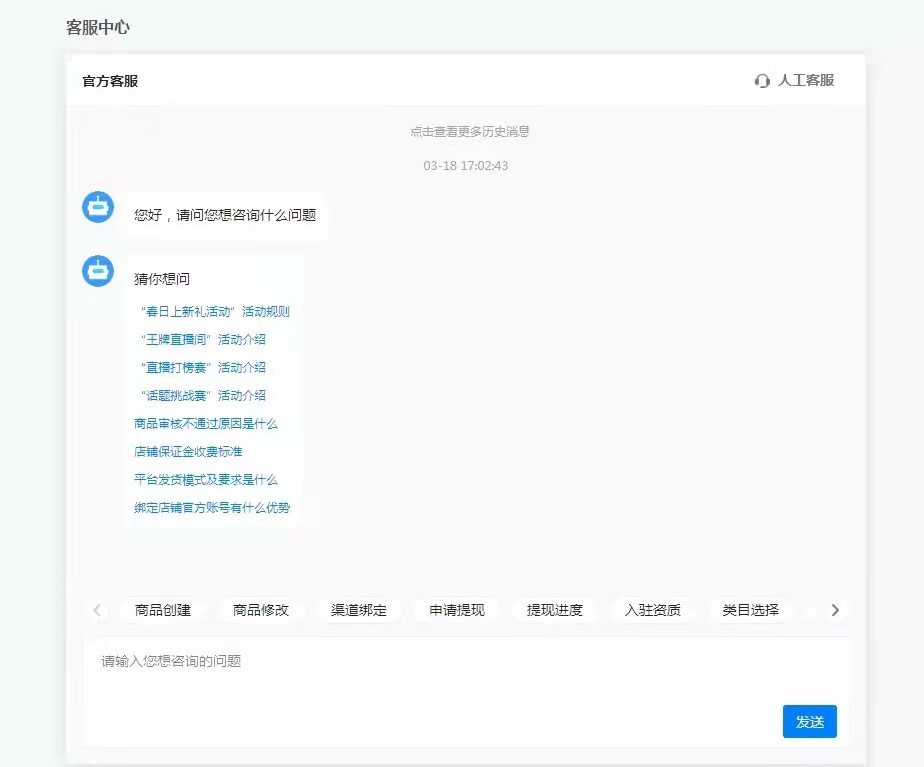
Task: Show previous quick-reply topics with left arrow
Action: (97, 610)
